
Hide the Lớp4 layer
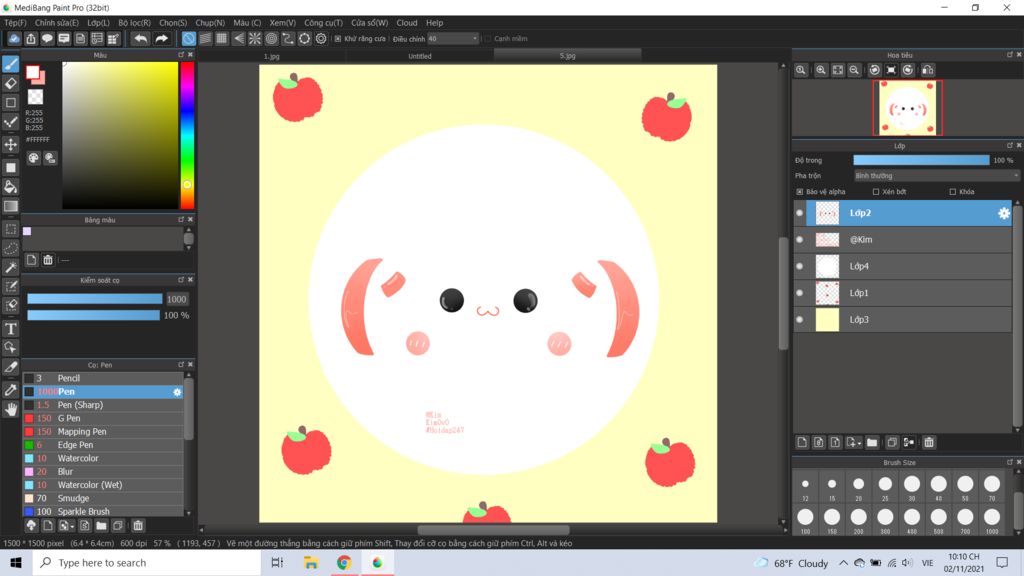coord(799,266)
